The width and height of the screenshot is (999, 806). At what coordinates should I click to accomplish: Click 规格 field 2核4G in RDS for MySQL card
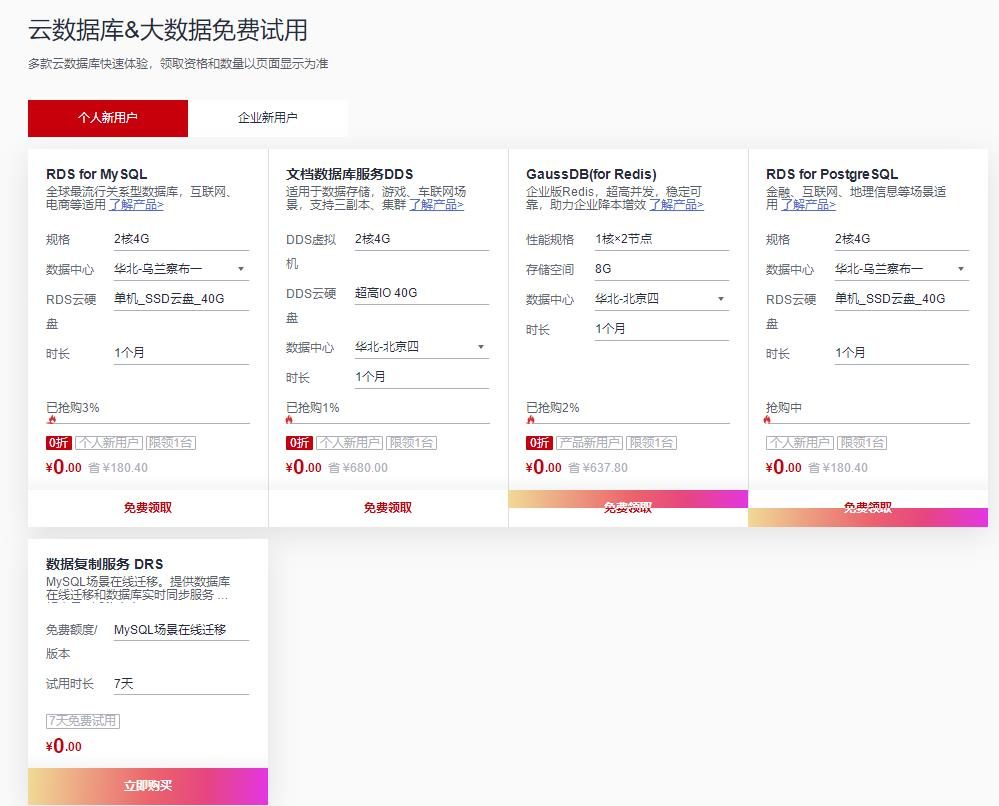click(181, 240)
